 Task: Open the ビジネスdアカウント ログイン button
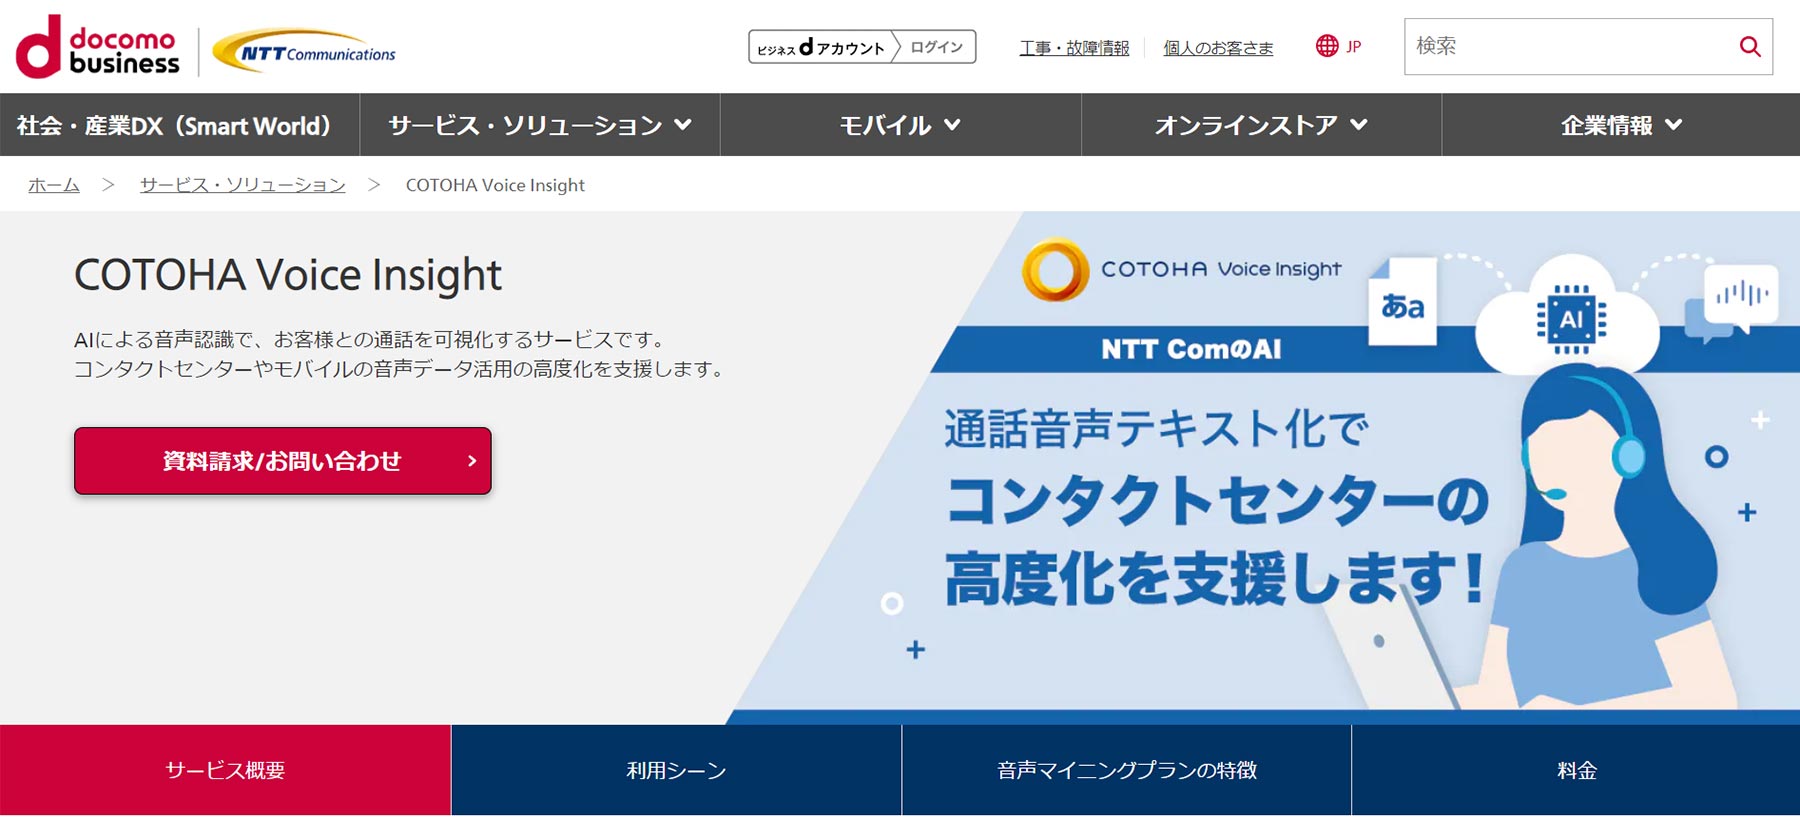click(x=862, y=47)
